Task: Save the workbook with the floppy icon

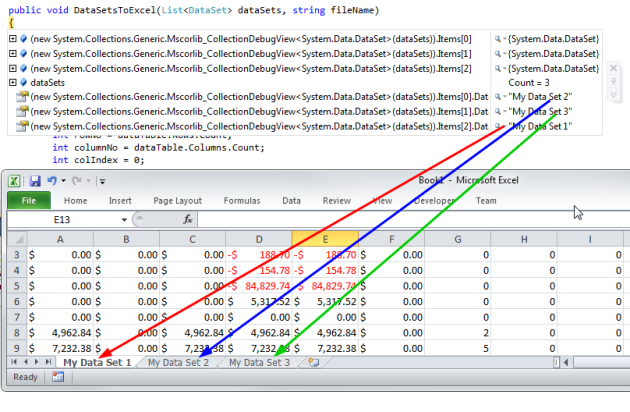Action: [x=35, y=181]
